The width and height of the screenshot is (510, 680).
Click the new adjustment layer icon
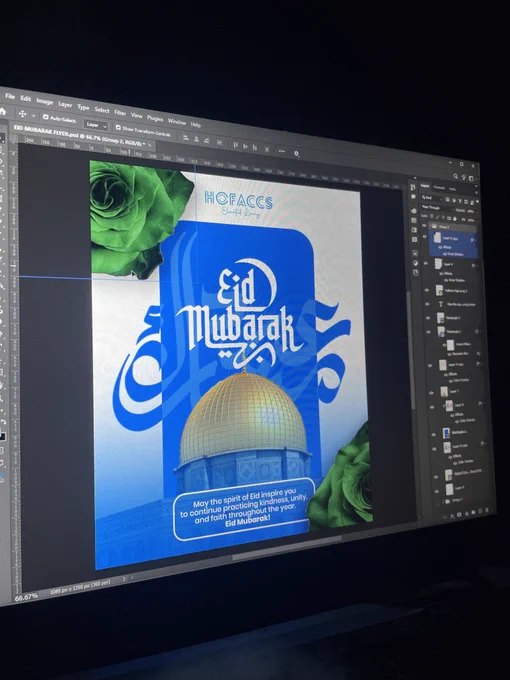[467, 513]
